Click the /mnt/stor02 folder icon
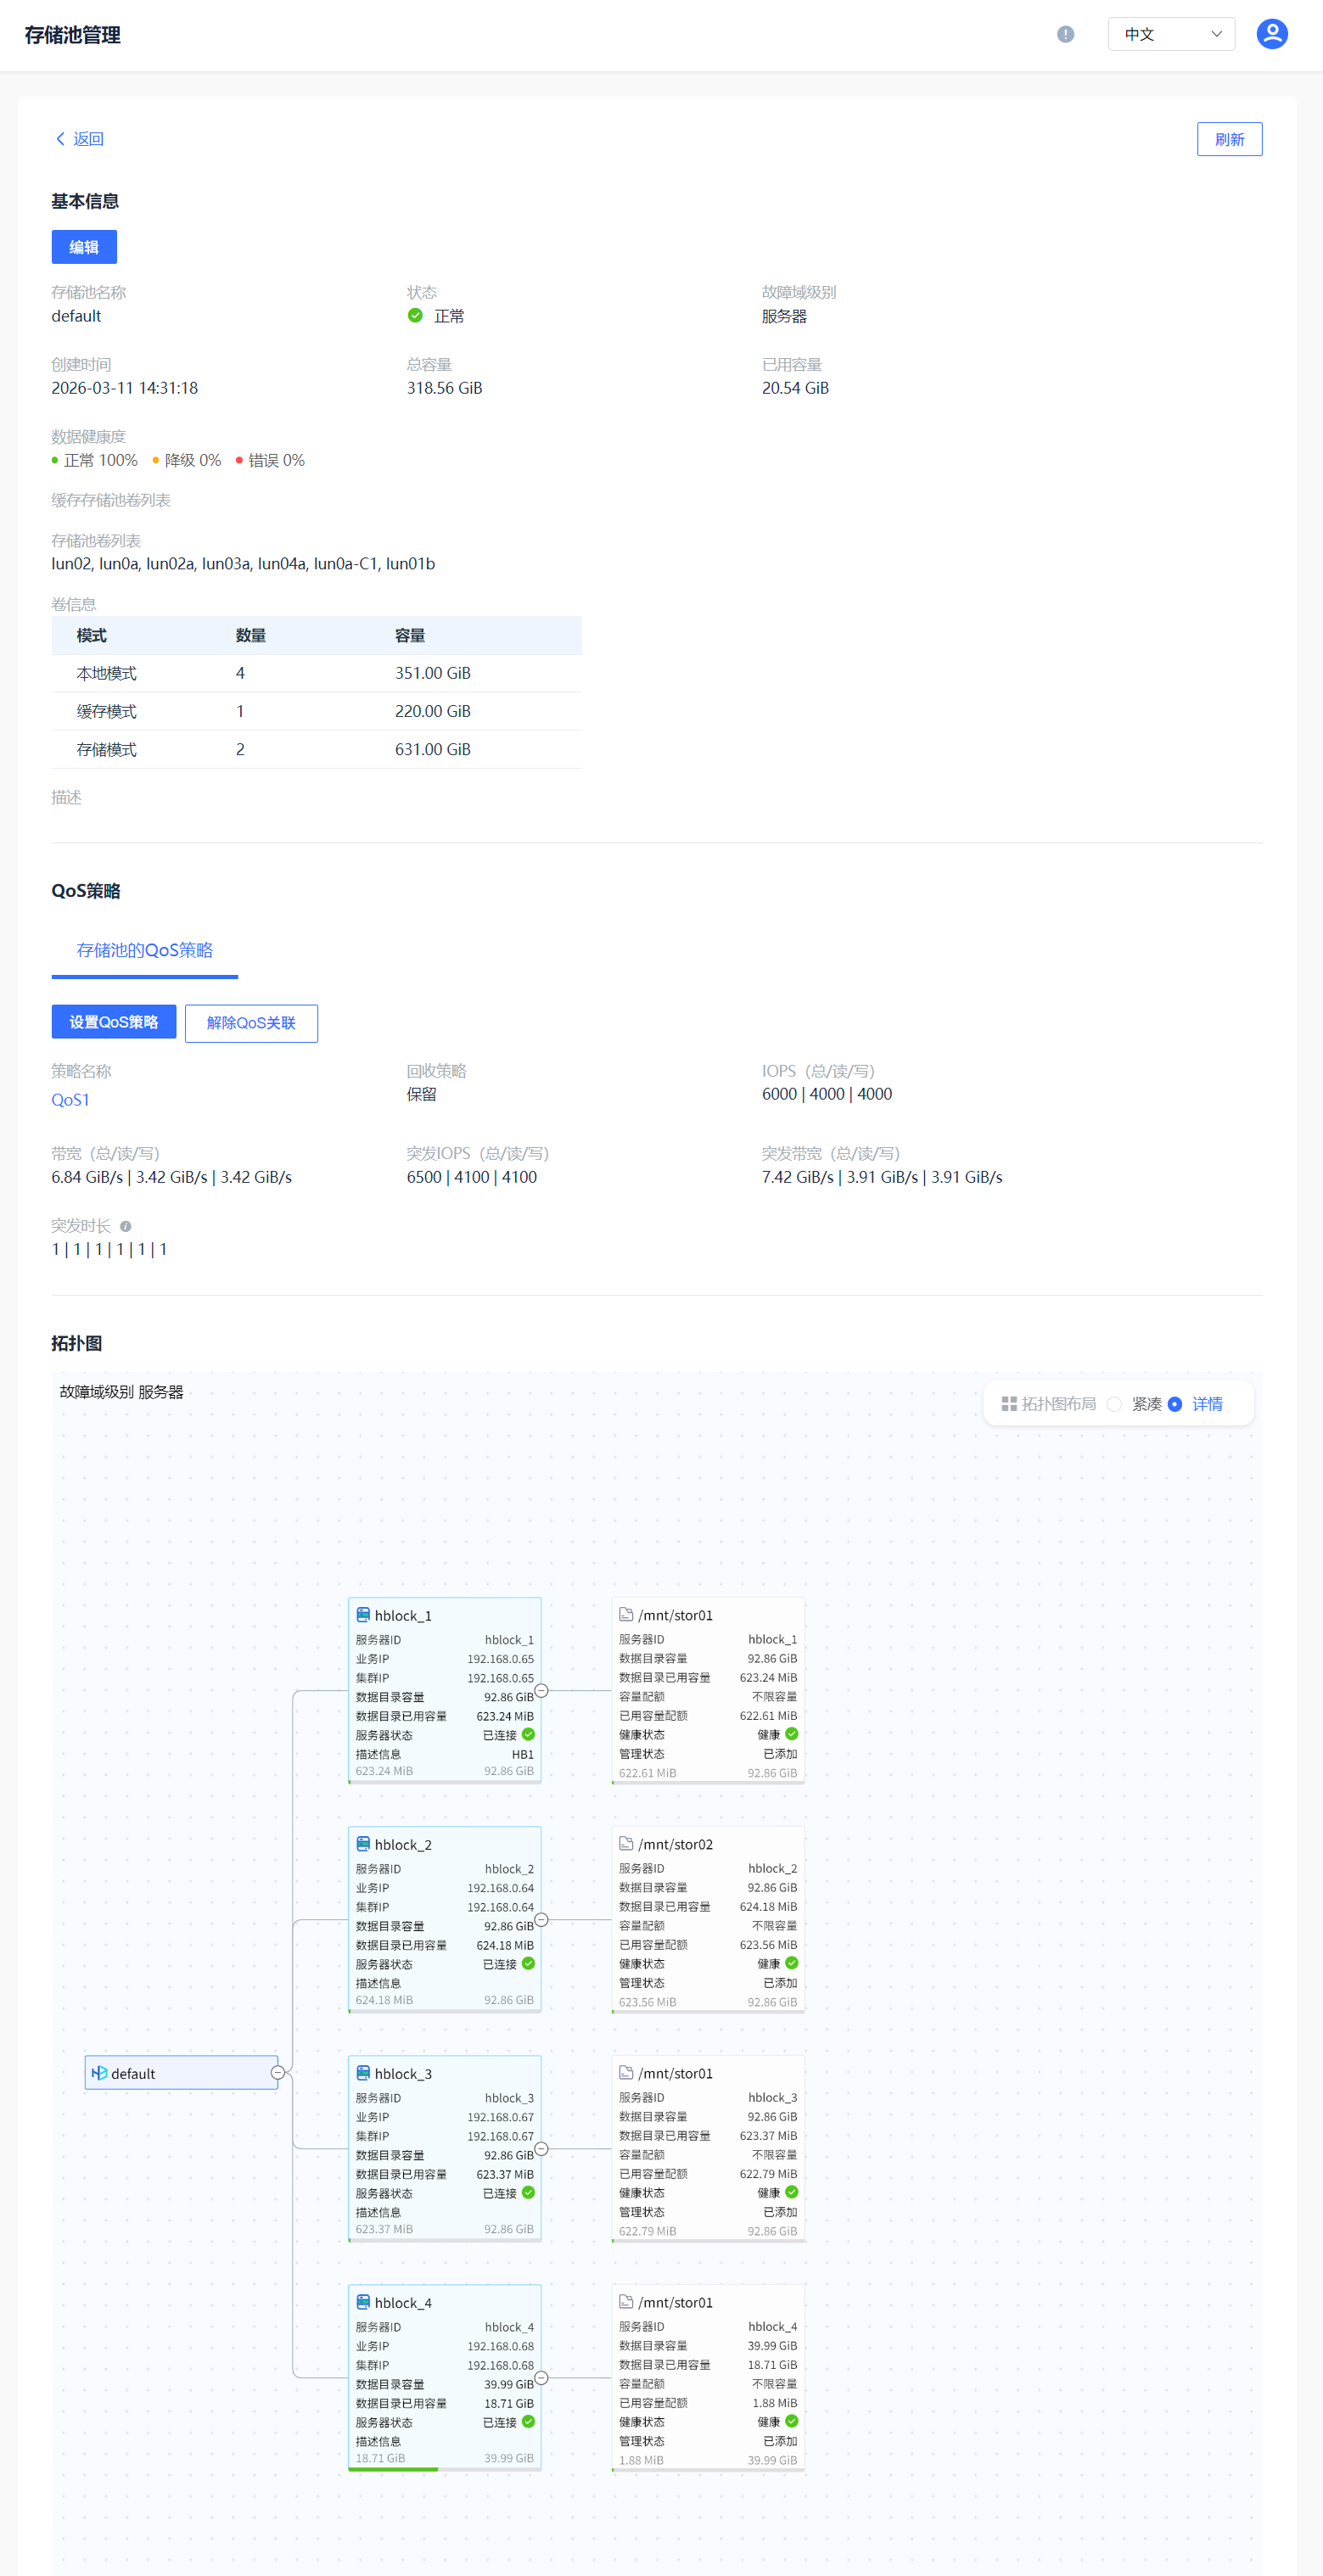The height and width of the screenshot is (2576, 1323). pos(626,1843)
